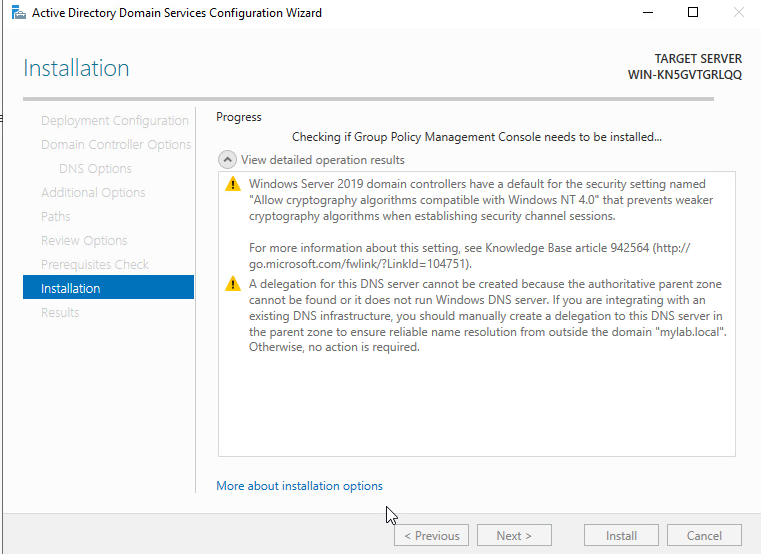Select Deployment Configuration in the sidebar
Viewport: 761px width, 554px height.
click(115, 120)
